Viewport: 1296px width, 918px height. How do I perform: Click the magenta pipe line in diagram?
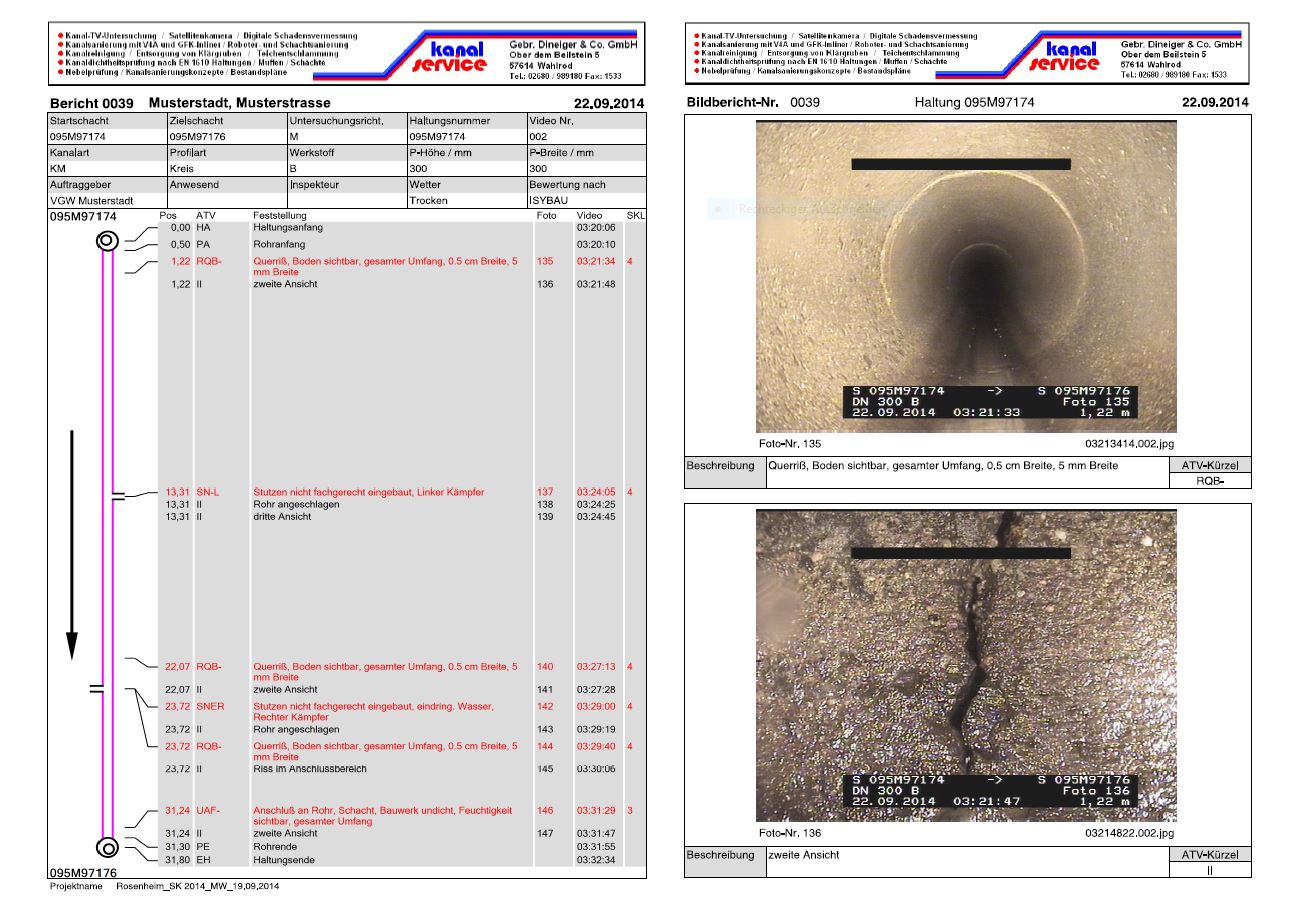click(x=109, y=542)
